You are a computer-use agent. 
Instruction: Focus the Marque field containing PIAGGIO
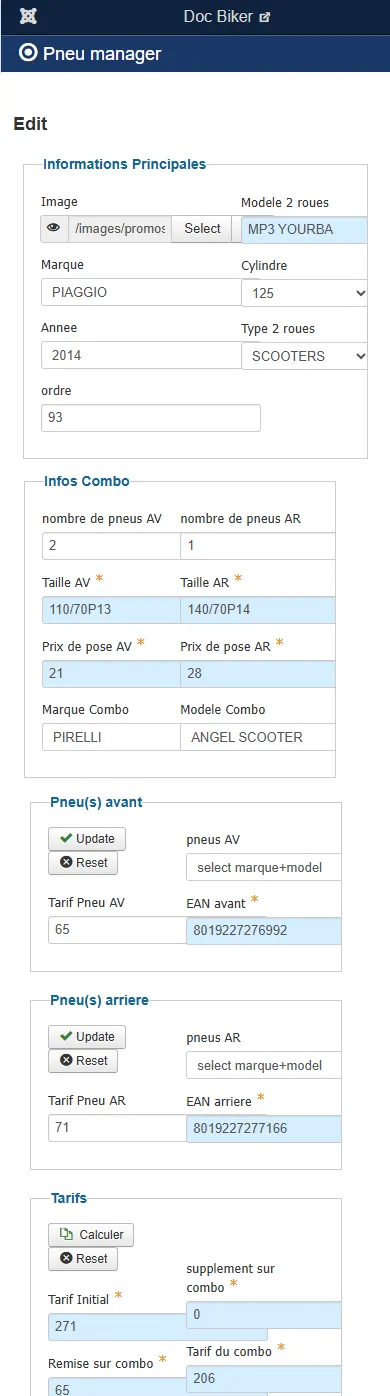pyautogui.click(x=141, y=292)
